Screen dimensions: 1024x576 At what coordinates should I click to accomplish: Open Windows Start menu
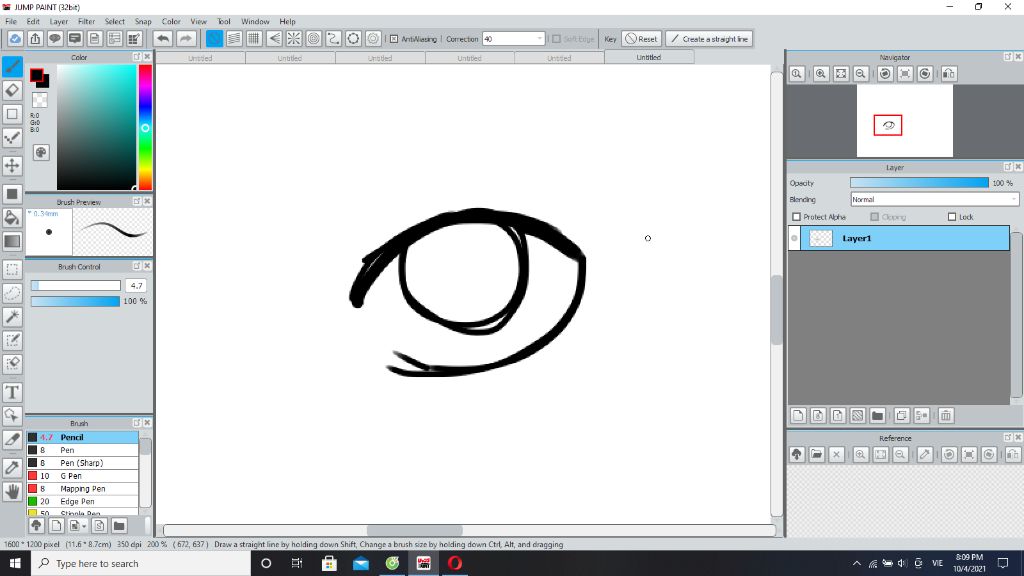tap(15, 564)
